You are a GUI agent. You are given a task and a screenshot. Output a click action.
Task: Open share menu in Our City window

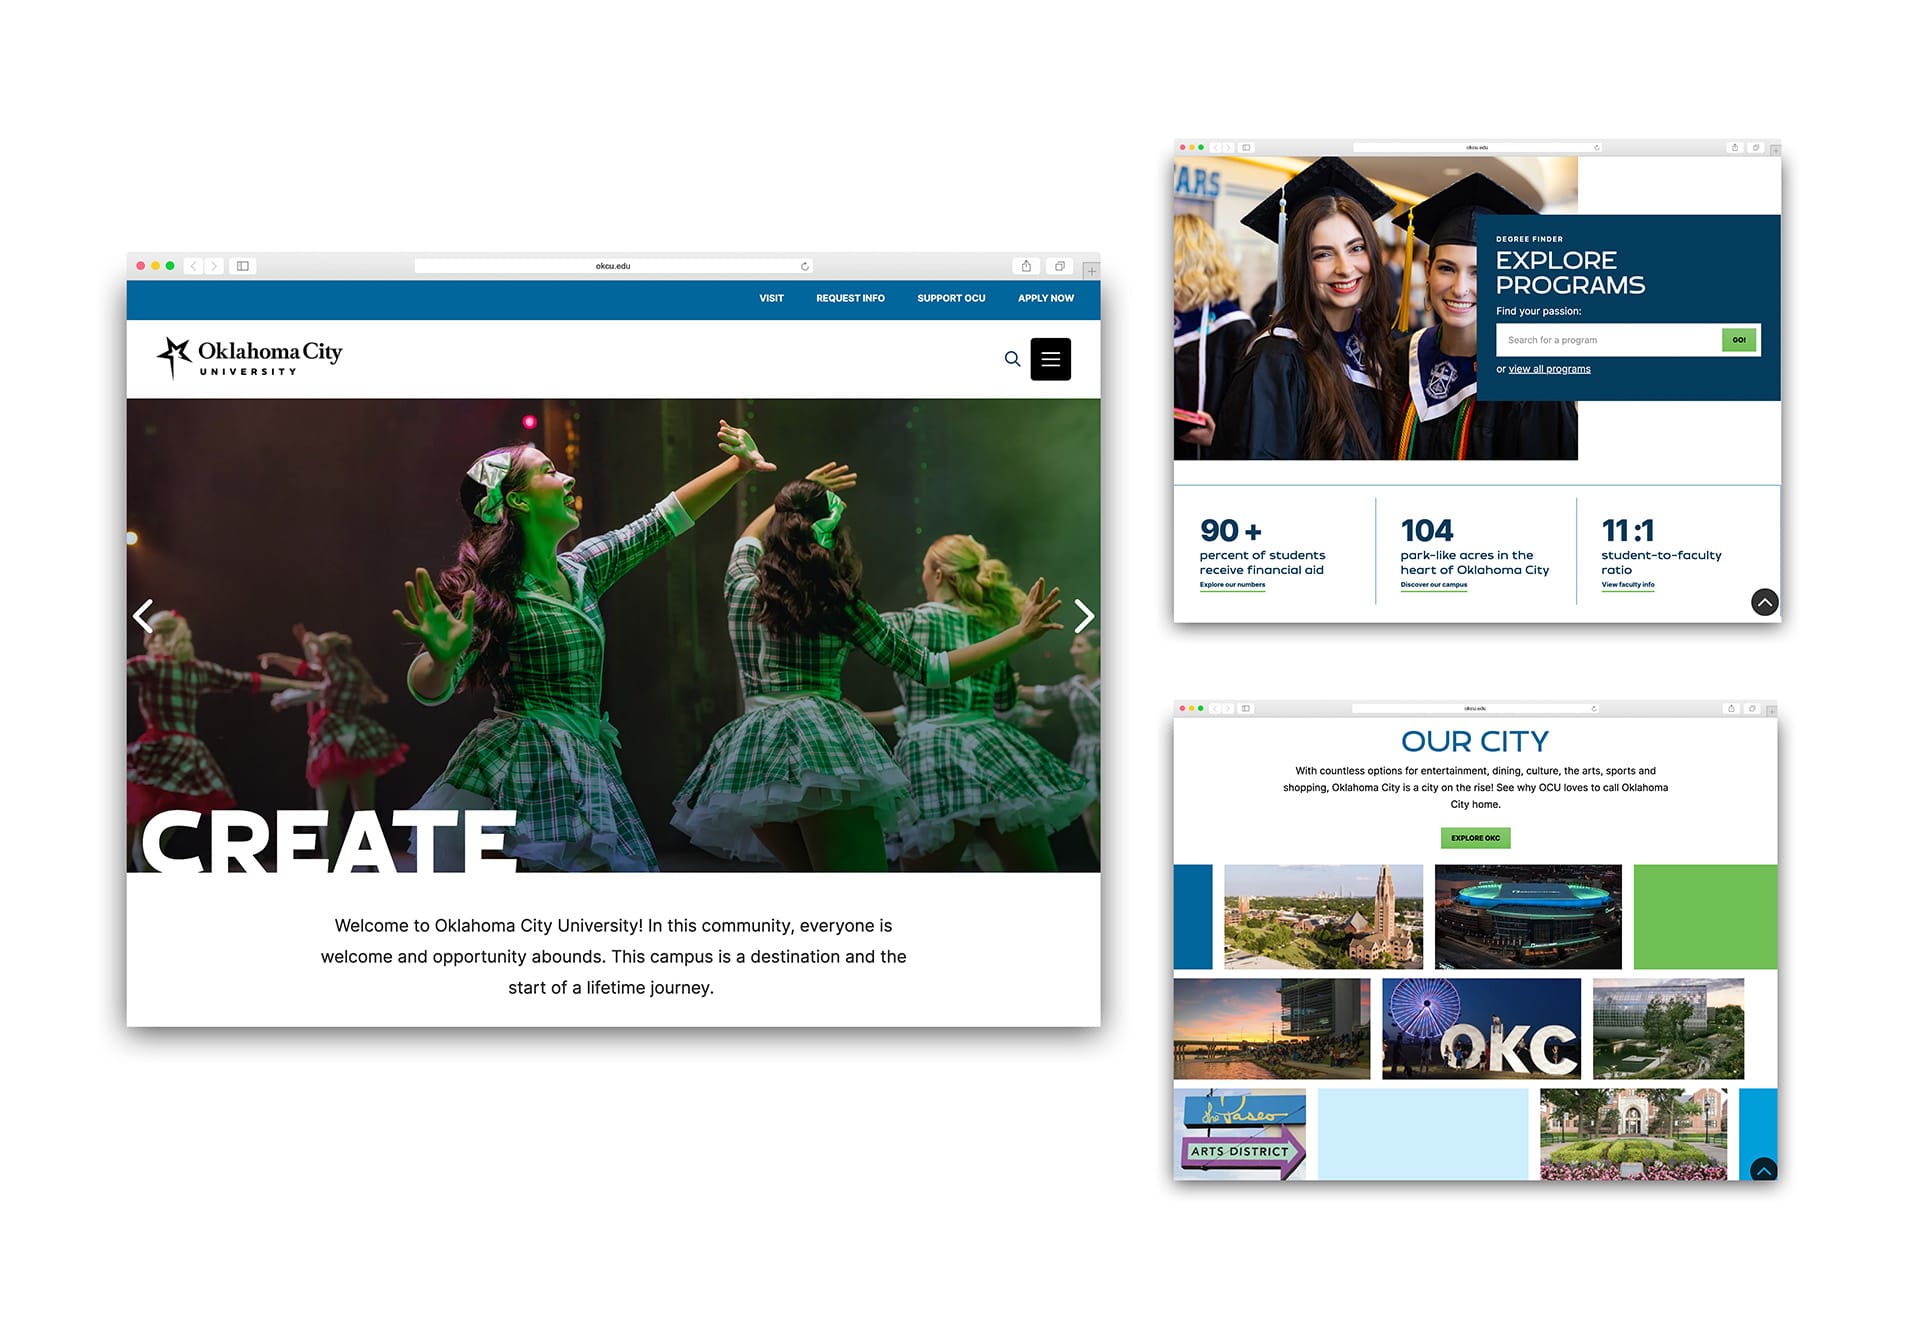point(1731,708)
